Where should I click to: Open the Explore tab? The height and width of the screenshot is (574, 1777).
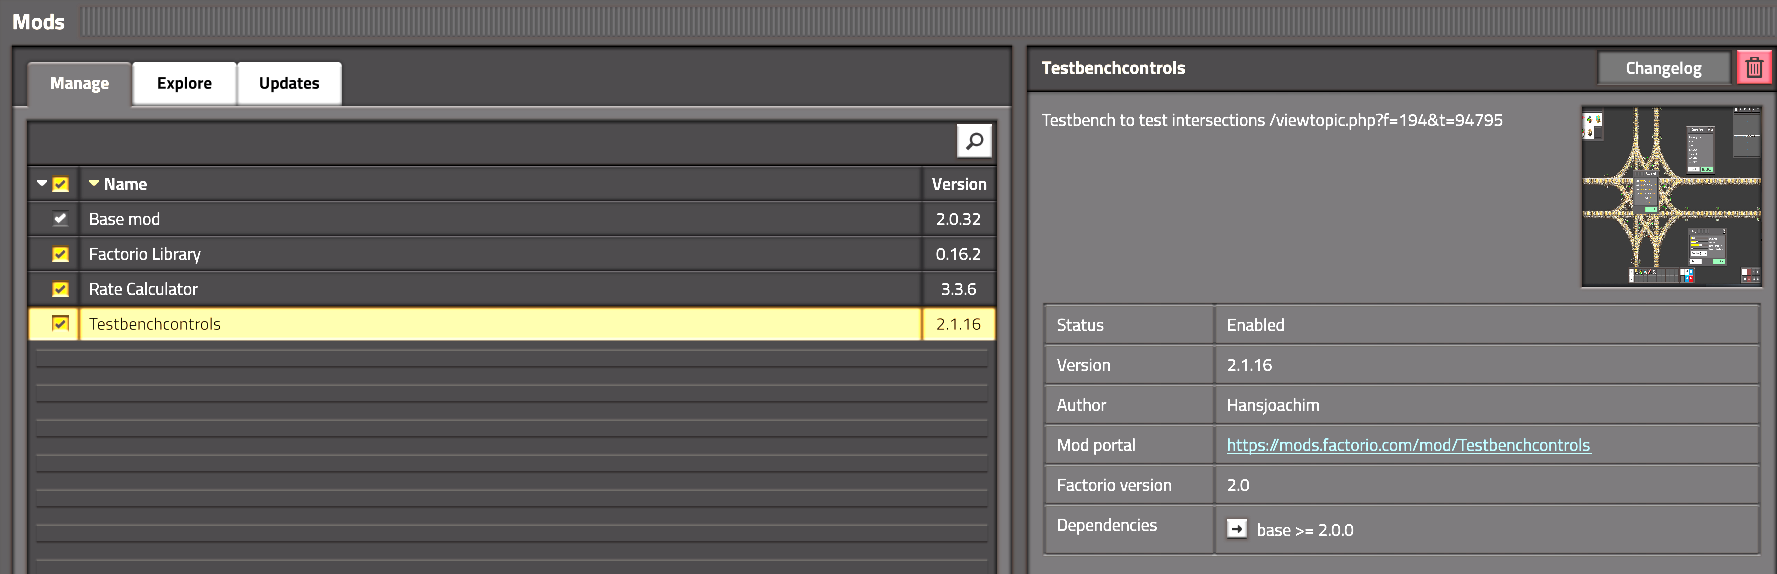click(184, 84)
